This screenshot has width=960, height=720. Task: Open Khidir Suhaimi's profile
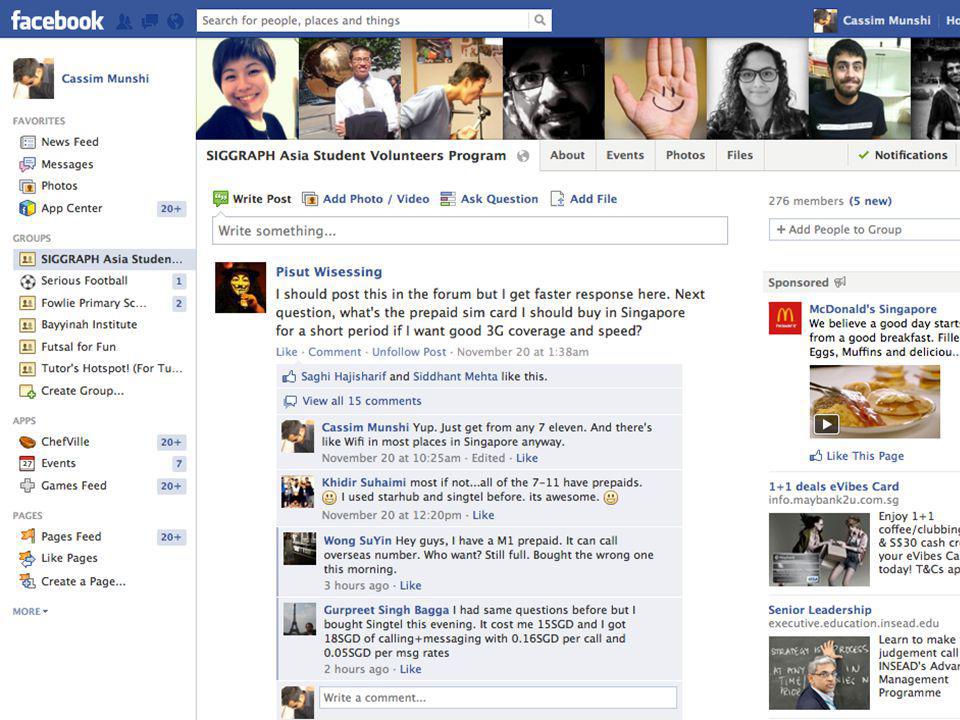364,482
